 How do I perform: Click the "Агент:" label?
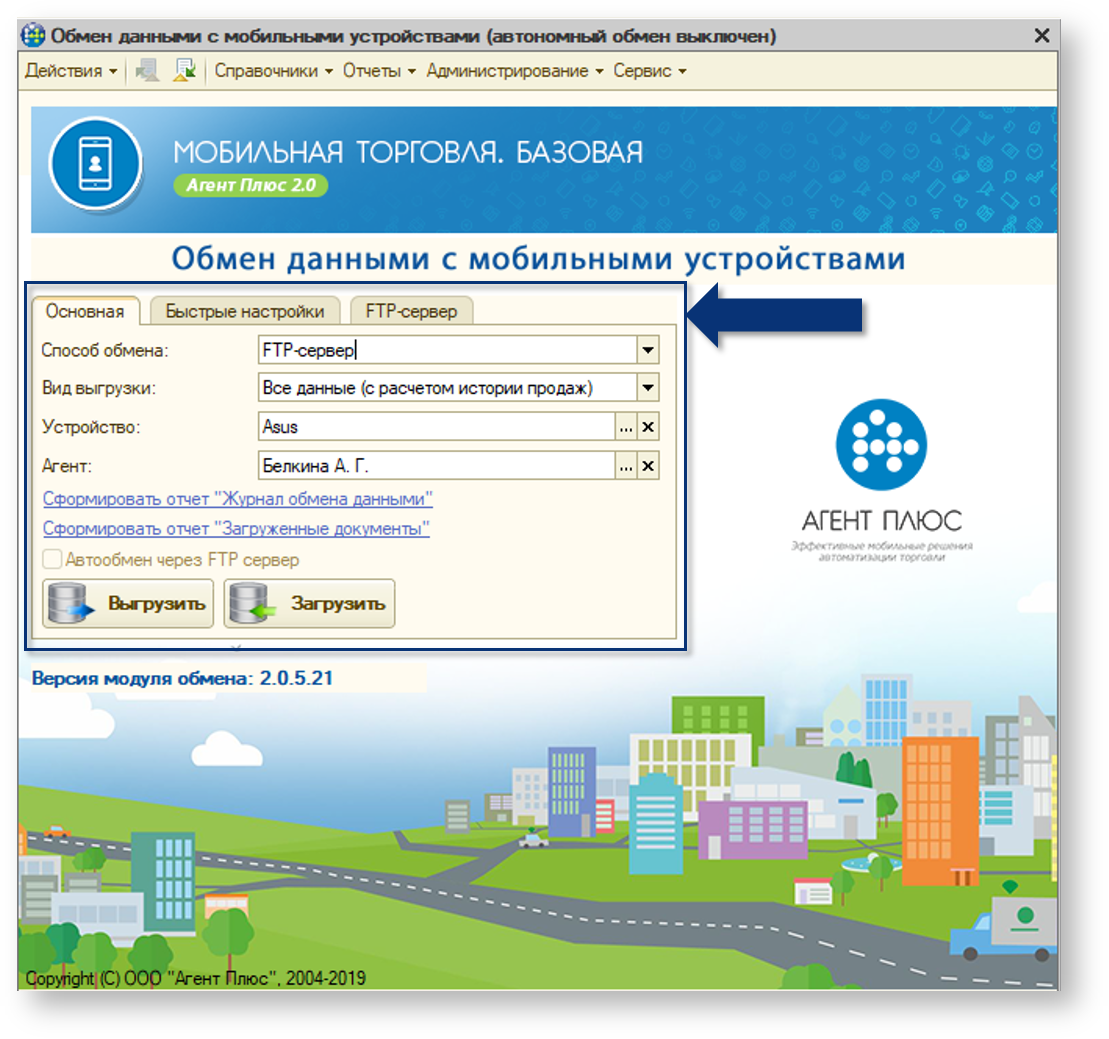click(x=66, y=466)
